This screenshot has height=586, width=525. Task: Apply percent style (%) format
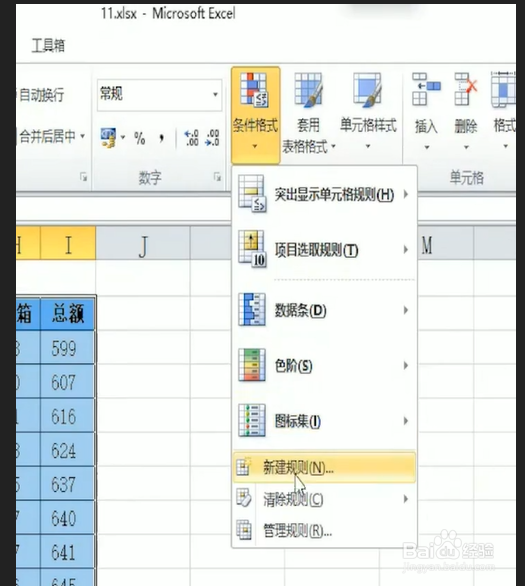[x=140, y=138]
